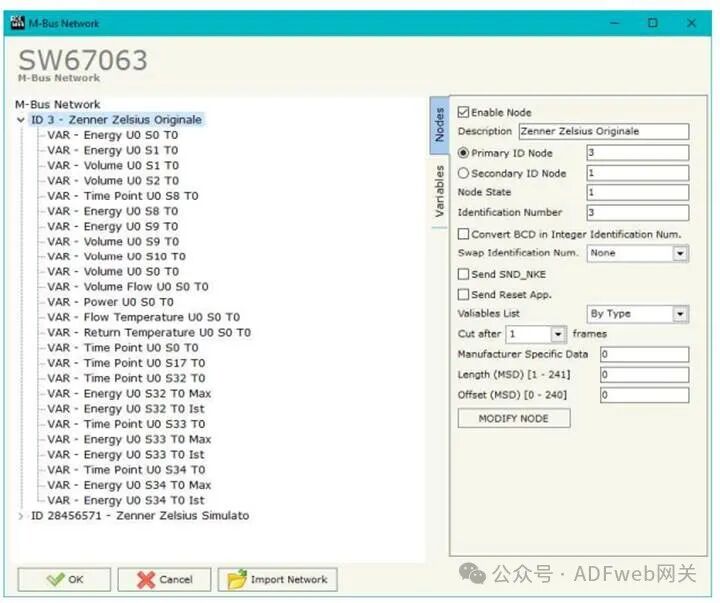Expand the ID 28456571 Zenner Zelsius Simulato node
Image resolution: width=720 pixels, height=603 pixels.
coord(22,516)
